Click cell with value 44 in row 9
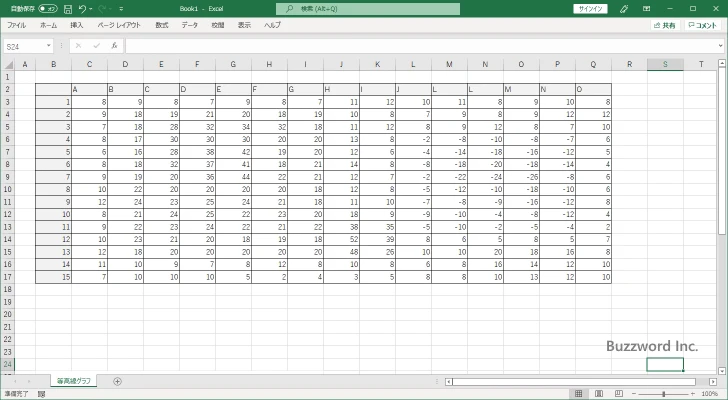Image resolution: width=728 pixels, height=400 pixels. click(233, 177)
